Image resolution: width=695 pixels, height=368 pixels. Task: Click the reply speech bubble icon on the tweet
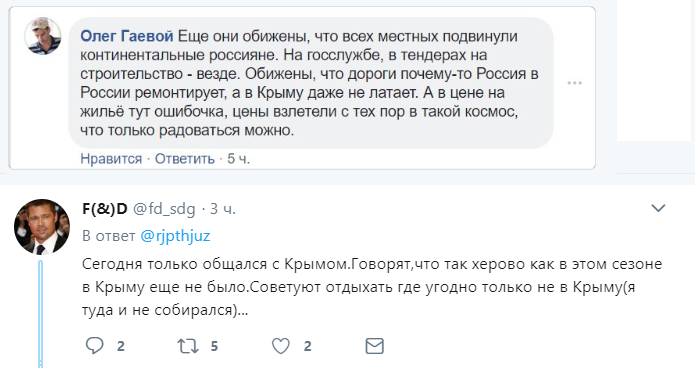click(x=94, y=346)
